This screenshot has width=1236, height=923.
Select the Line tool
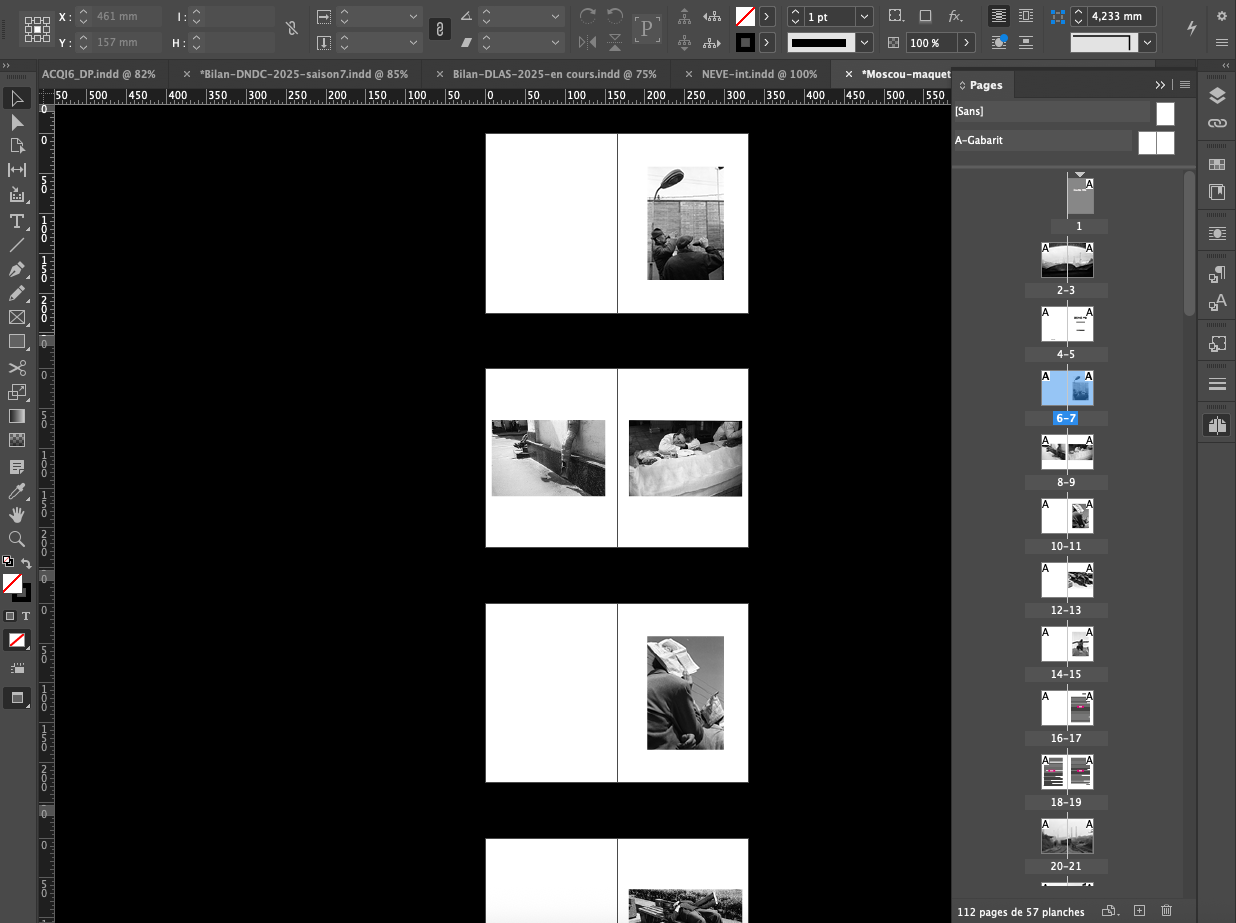point(17,245)
